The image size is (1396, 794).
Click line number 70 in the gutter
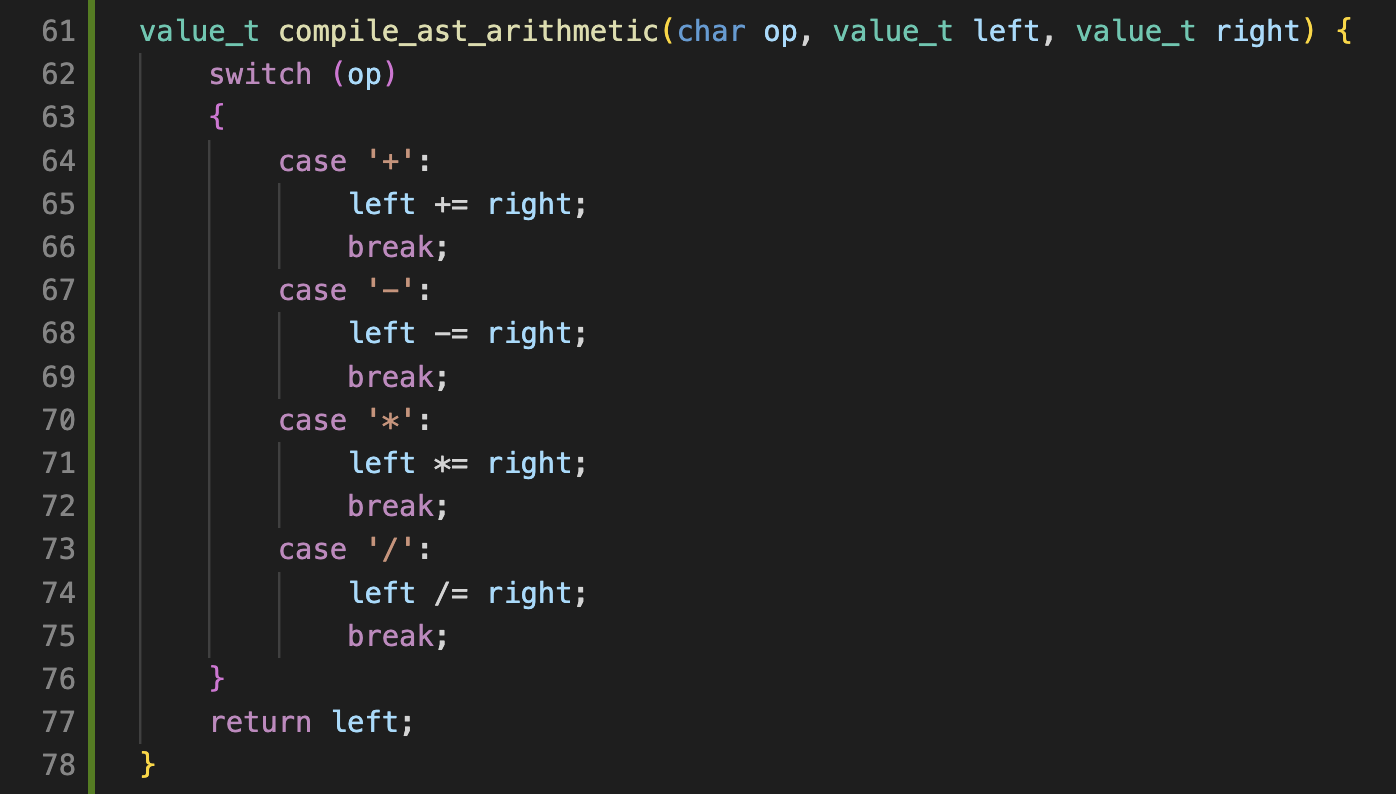pyautogui.click(x=59, y=420)
